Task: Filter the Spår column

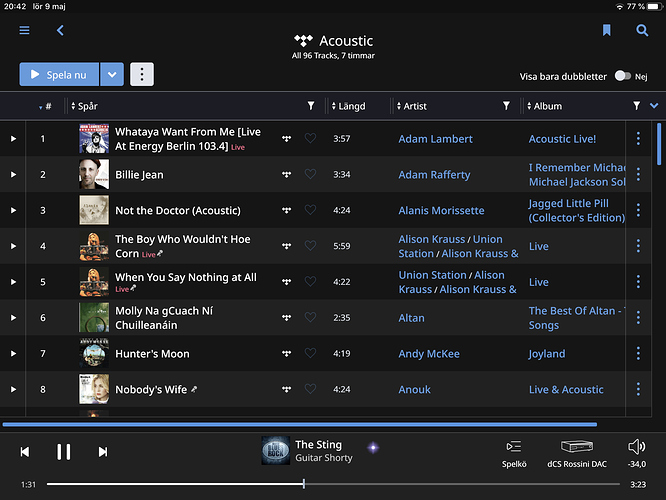Action: 311,106
